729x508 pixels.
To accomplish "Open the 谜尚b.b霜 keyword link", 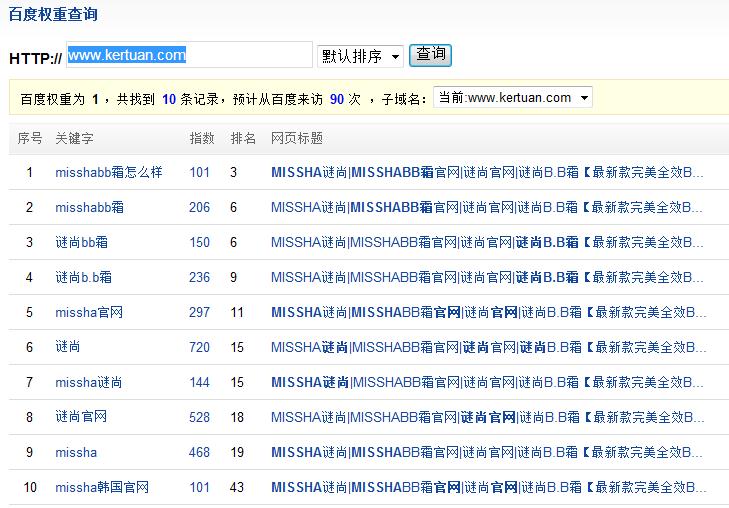I will (x=84, y=277).
